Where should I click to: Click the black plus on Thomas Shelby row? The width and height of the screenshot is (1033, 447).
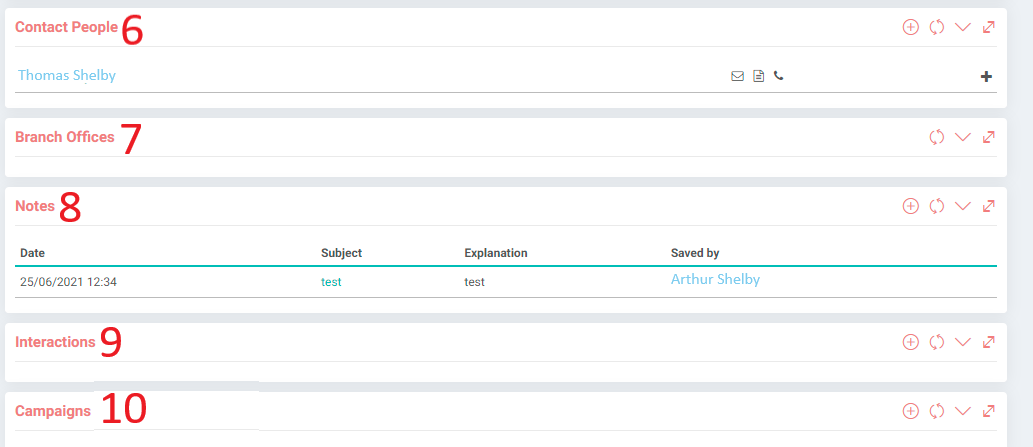986,76
